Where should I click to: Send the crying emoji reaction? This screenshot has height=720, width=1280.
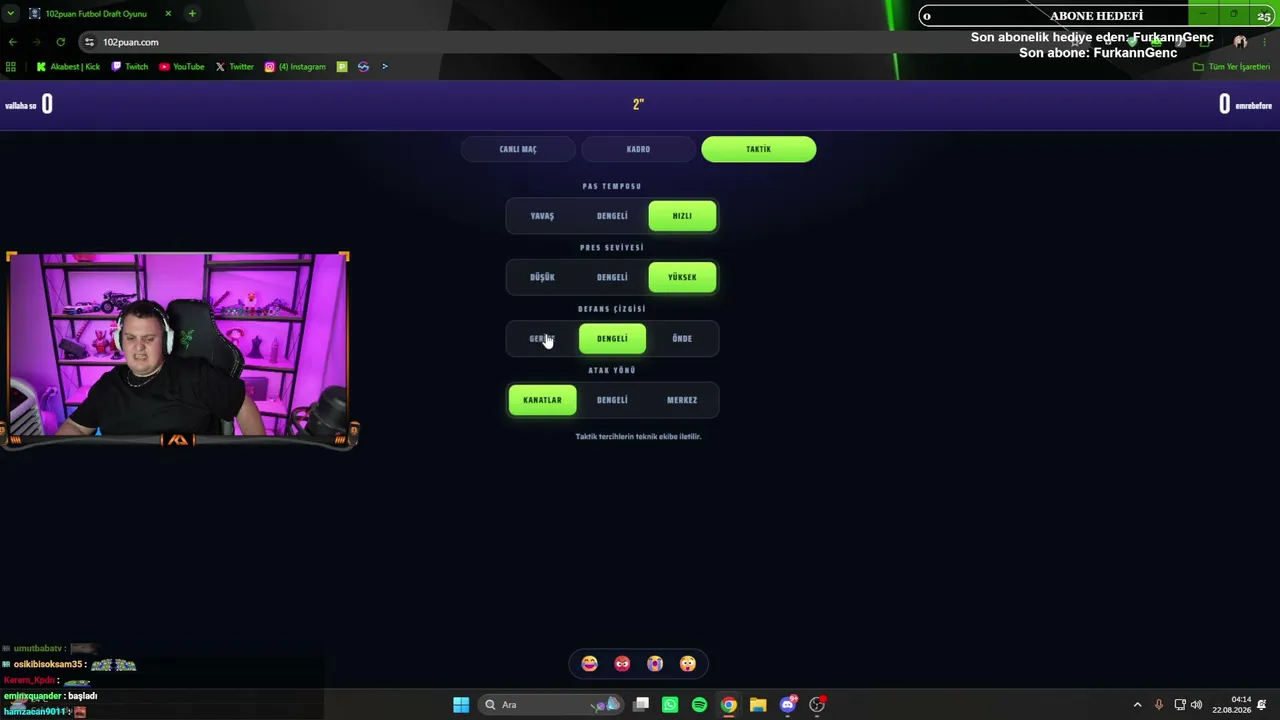coord(655,664)
